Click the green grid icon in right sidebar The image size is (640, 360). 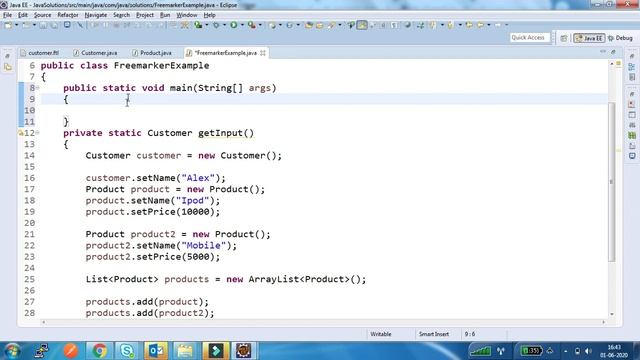point(632,135)
